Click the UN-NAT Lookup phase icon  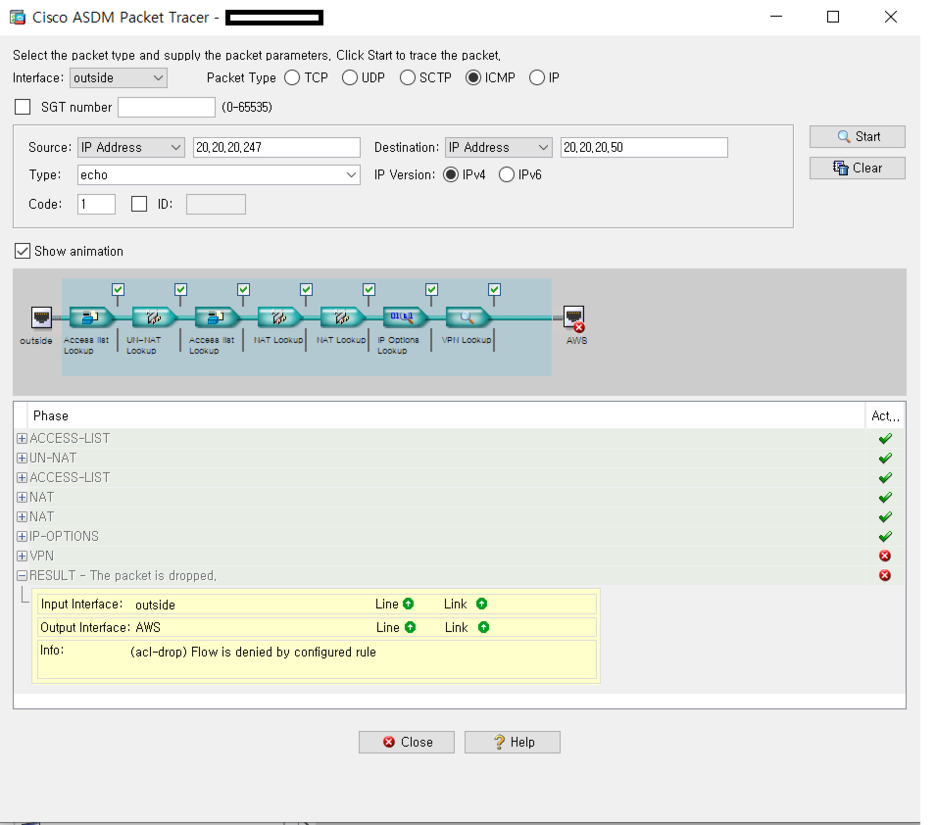(x=153, y=317)
